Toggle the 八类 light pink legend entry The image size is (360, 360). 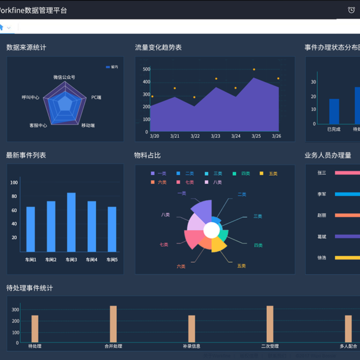[x=213, y=182]
